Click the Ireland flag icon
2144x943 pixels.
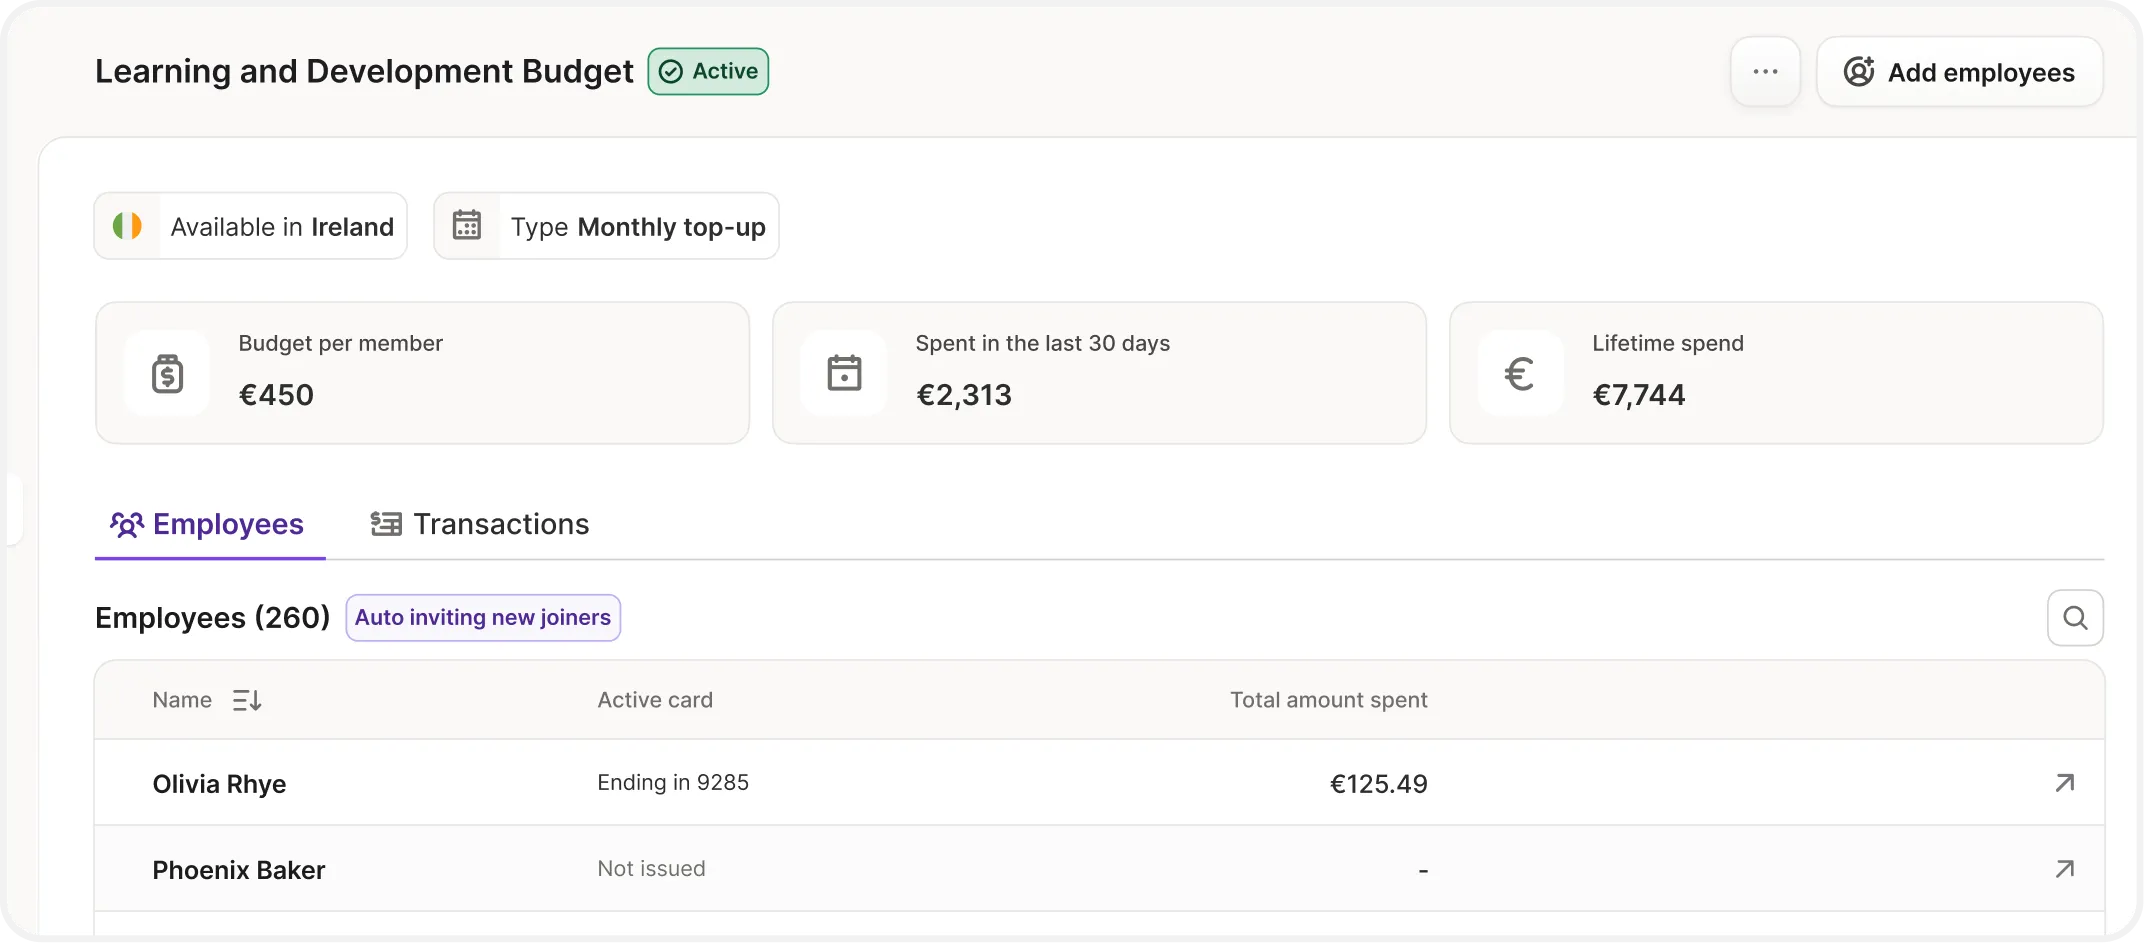point(127,226)
